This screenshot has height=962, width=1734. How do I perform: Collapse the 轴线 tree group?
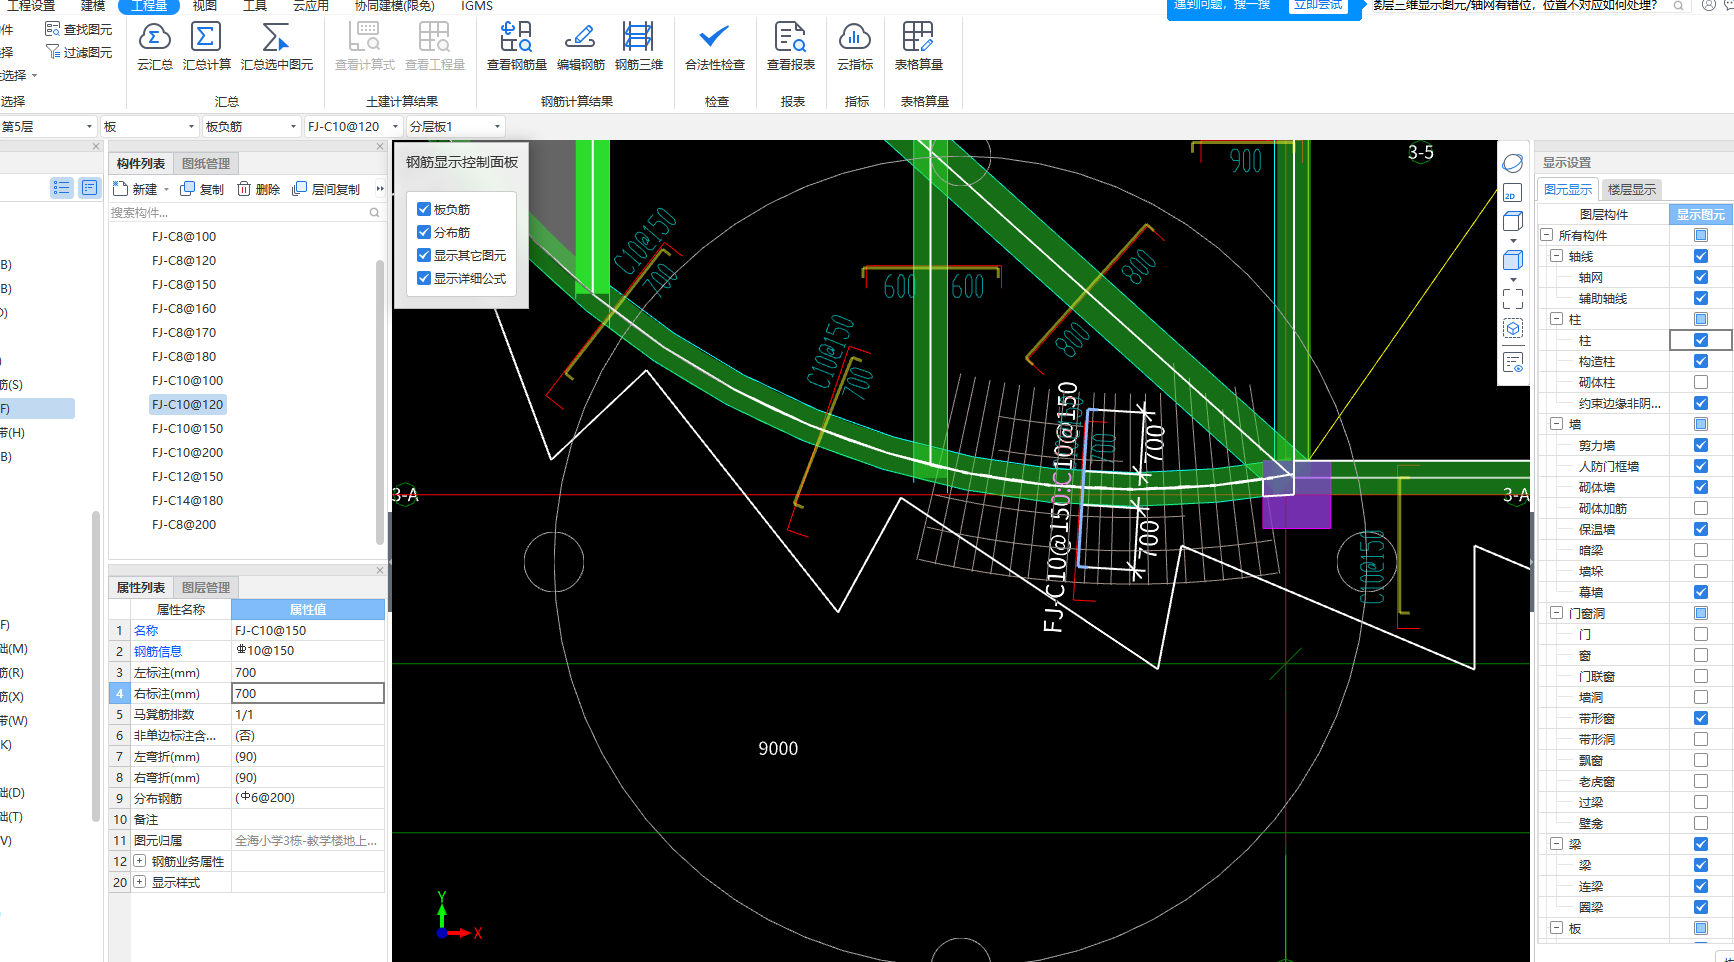click(1556, 256)
